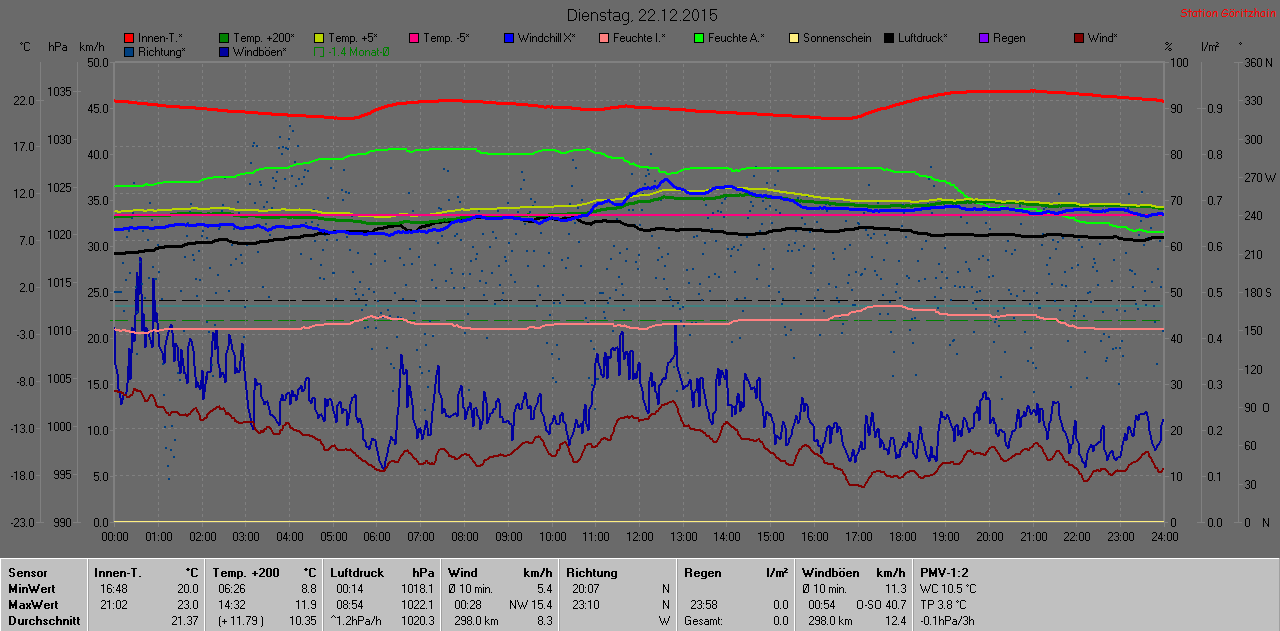Click the salmon Feuchte I. legend swatch

pos(604,38)
